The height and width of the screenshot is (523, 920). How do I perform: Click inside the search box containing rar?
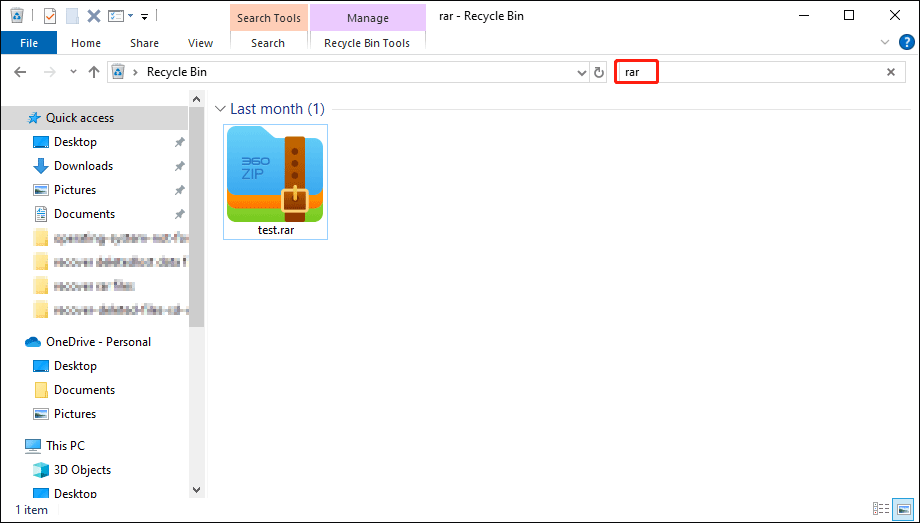760,72
